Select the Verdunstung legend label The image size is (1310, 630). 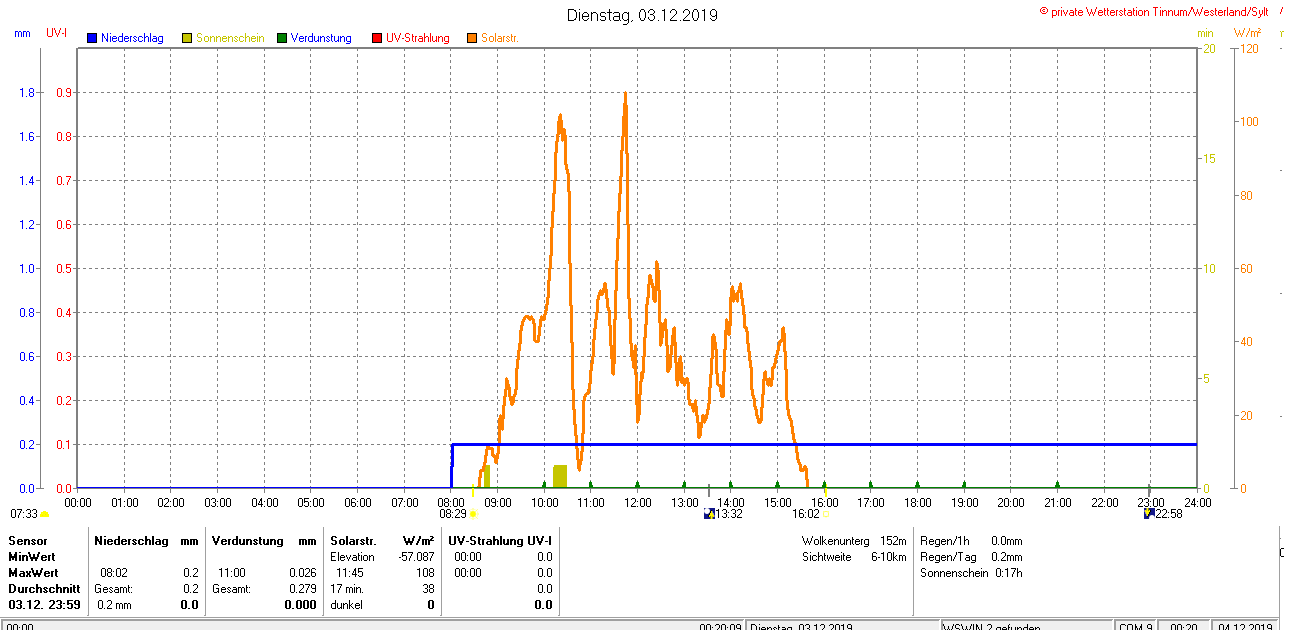pyautogui.click(x=321, y=38)
